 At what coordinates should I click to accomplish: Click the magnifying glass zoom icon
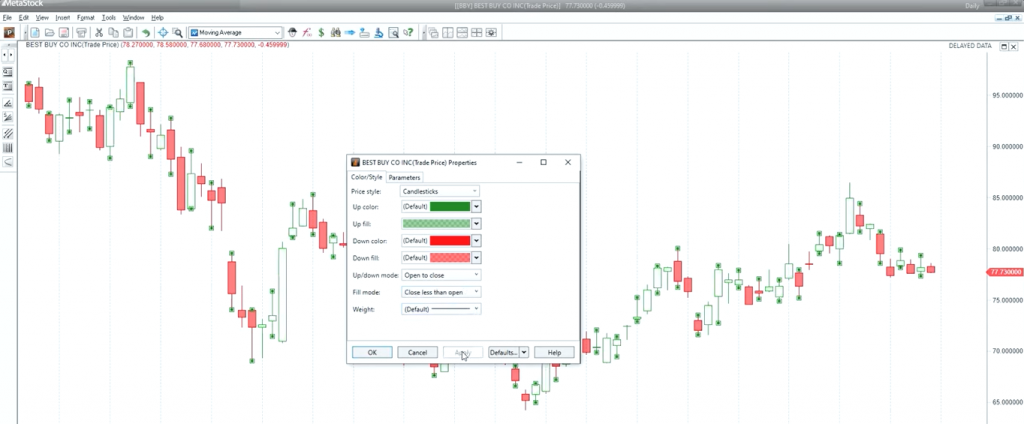coord(177,32)
